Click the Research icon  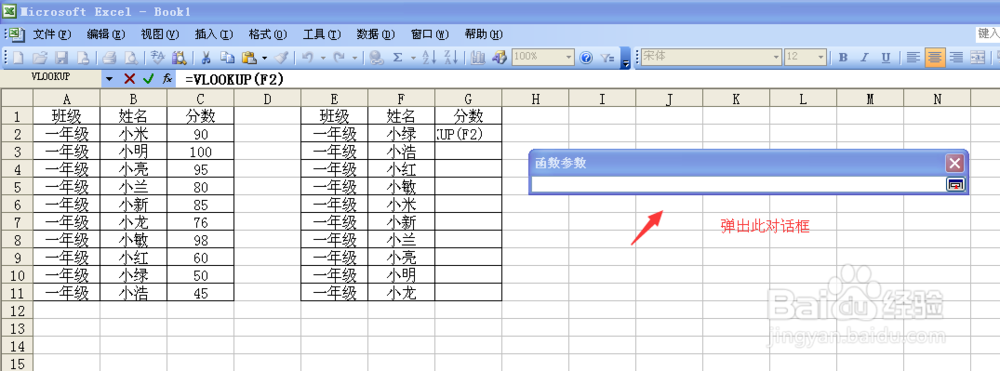179,57
